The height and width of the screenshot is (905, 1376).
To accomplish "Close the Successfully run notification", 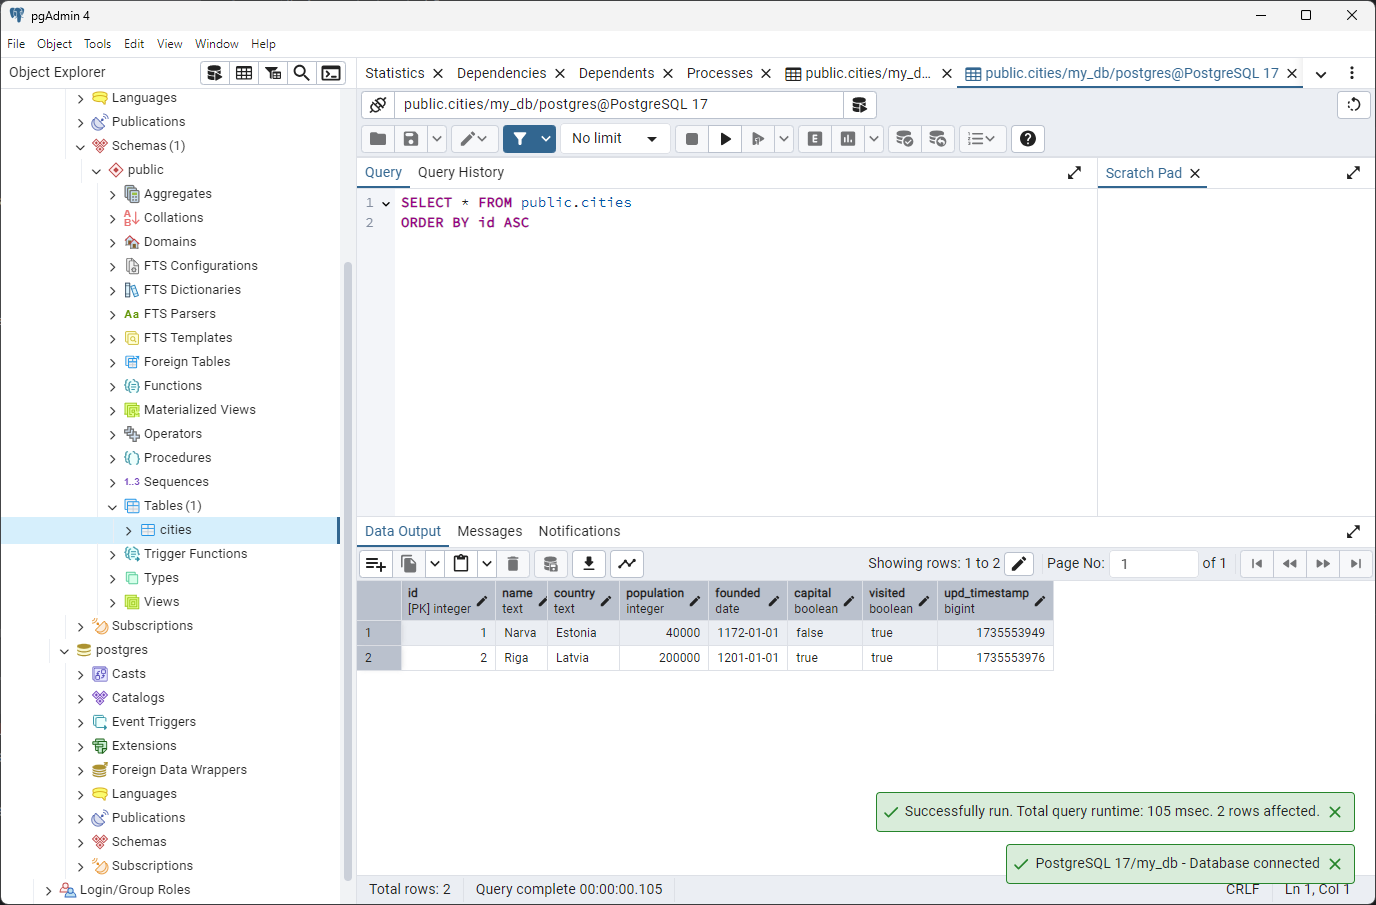I will click(1335, 812).
